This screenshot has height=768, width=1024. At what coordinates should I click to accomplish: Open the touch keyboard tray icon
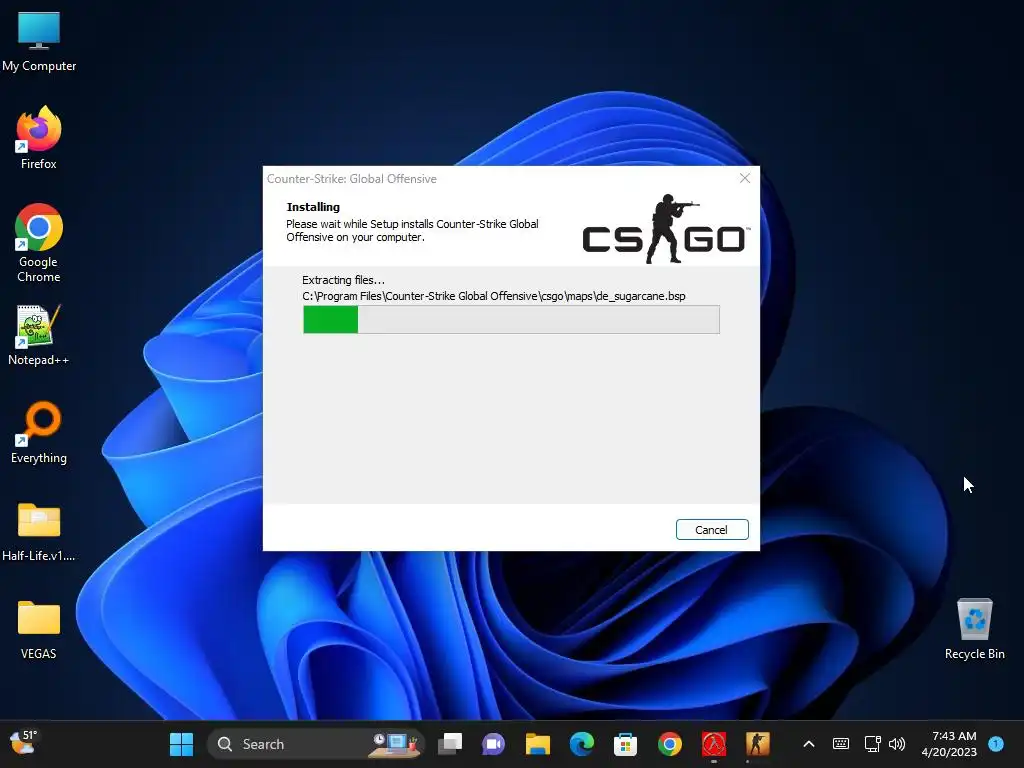point(841,744)
